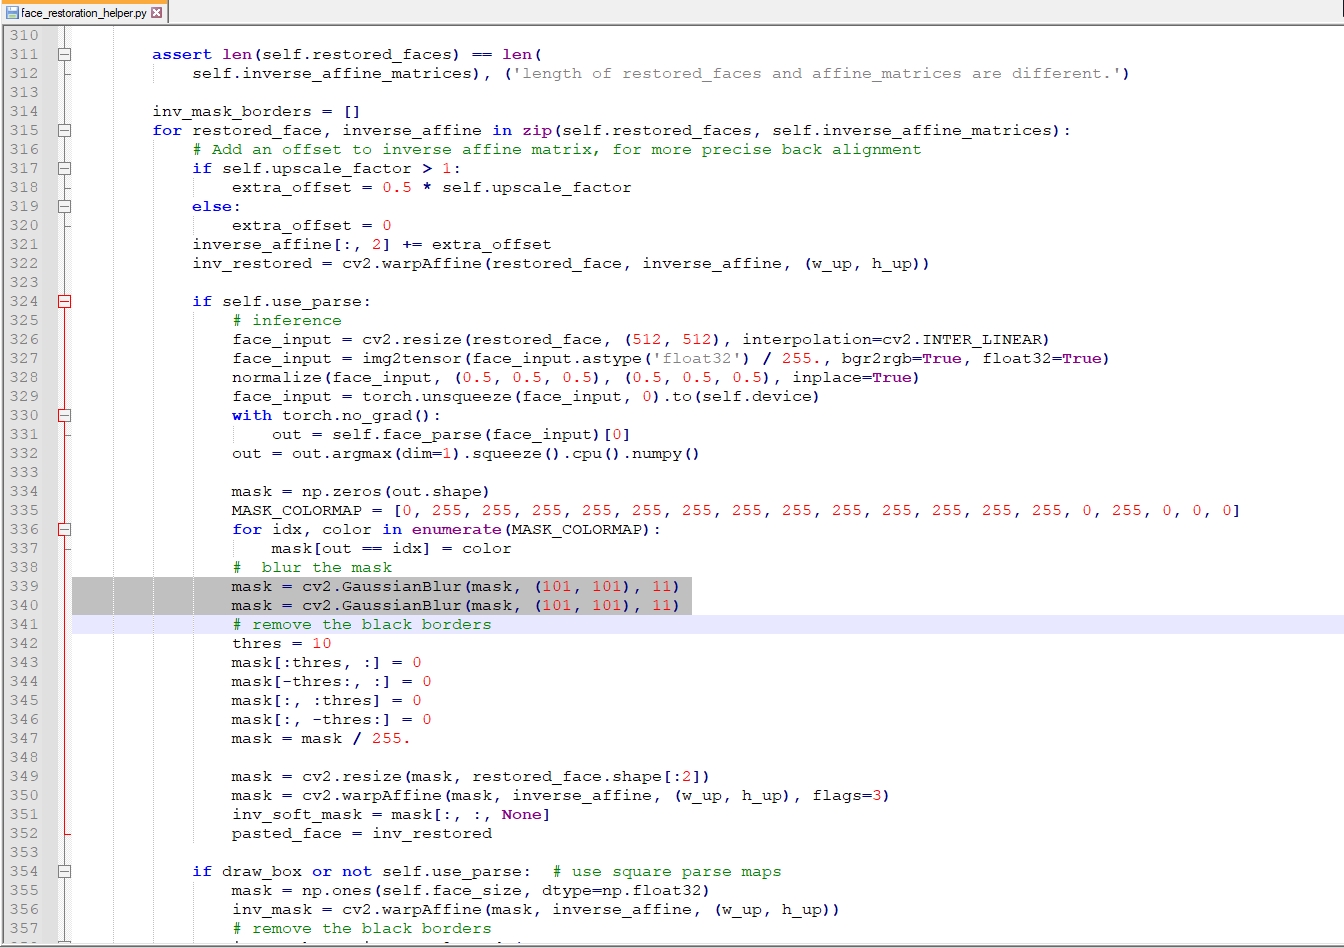Collapse the else block at line 319
Viewport: 1344px width, 948px height.
(64, 207)
